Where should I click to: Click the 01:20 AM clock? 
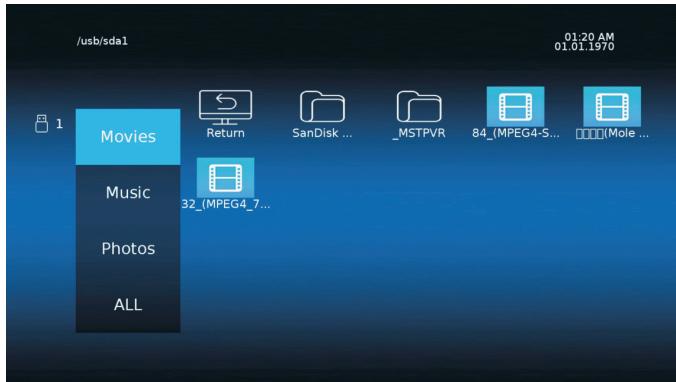click(589, 37)
